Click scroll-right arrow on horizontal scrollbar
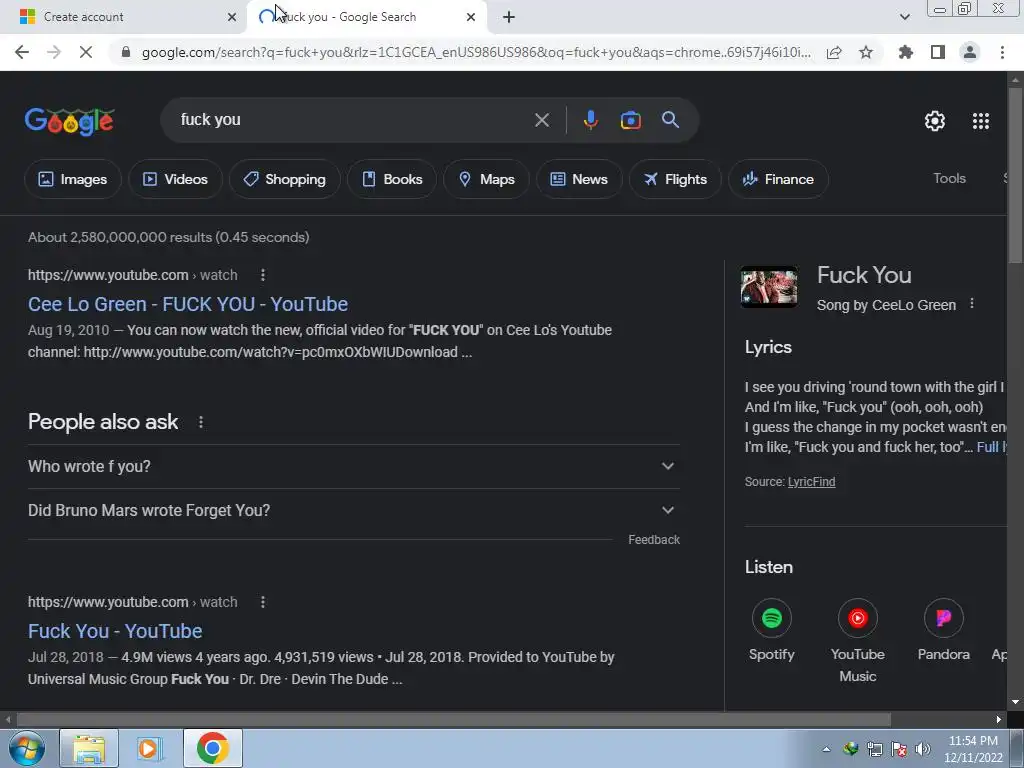This screenshot has height=768, width=1024. point(999,720)
